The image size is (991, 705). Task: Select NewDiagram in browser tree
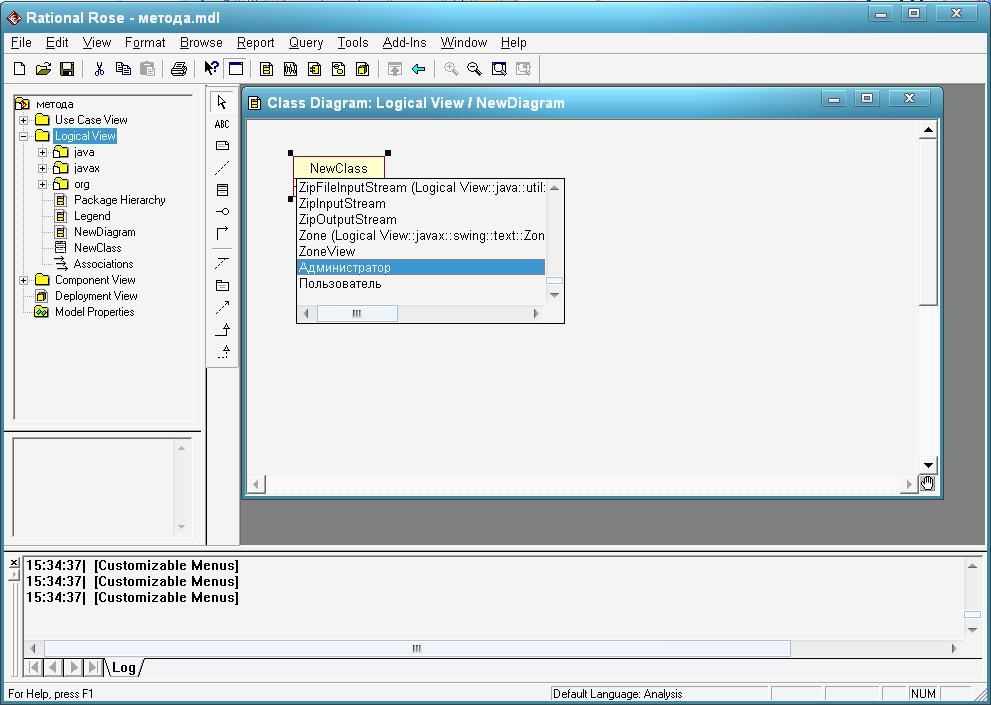(104, 232)
